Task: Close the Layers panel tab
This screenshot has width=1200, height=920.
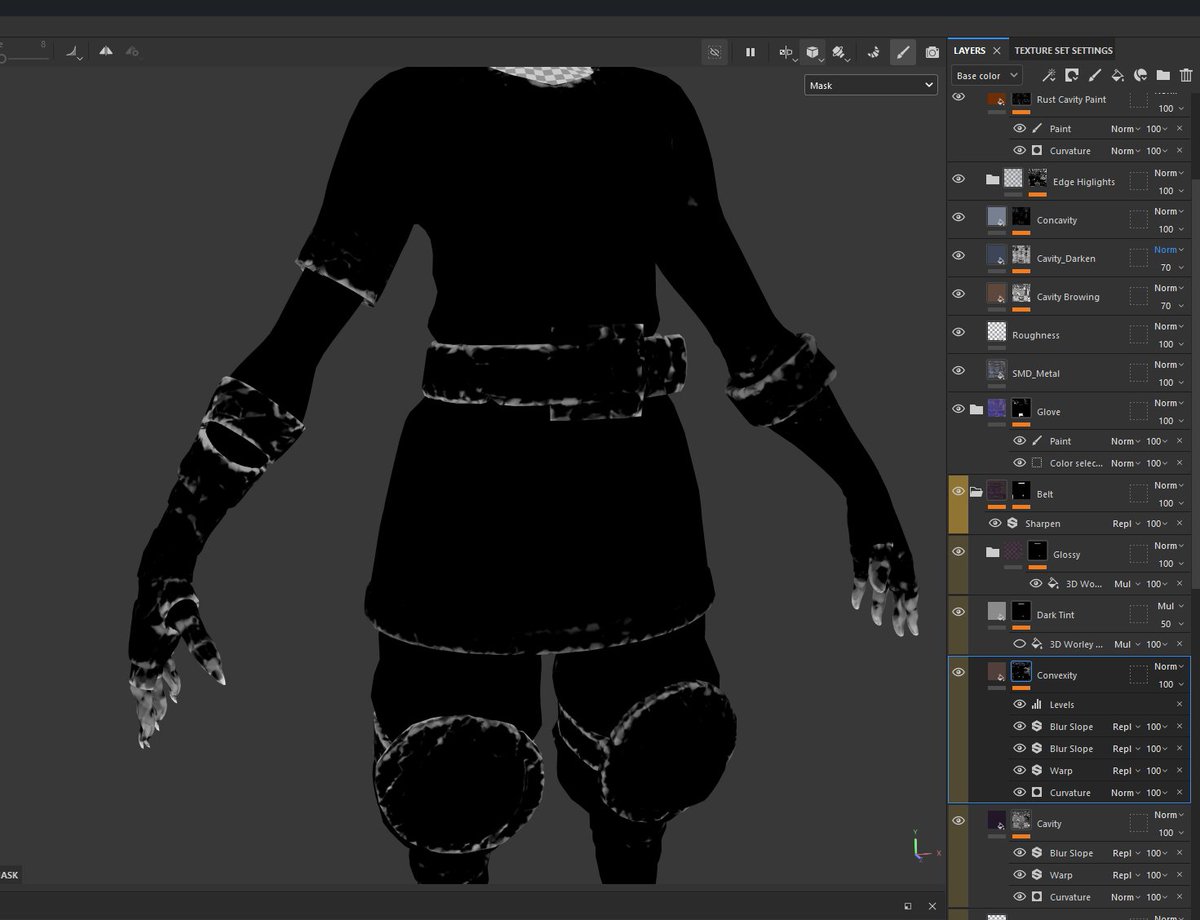Action: tap(997, 50)
